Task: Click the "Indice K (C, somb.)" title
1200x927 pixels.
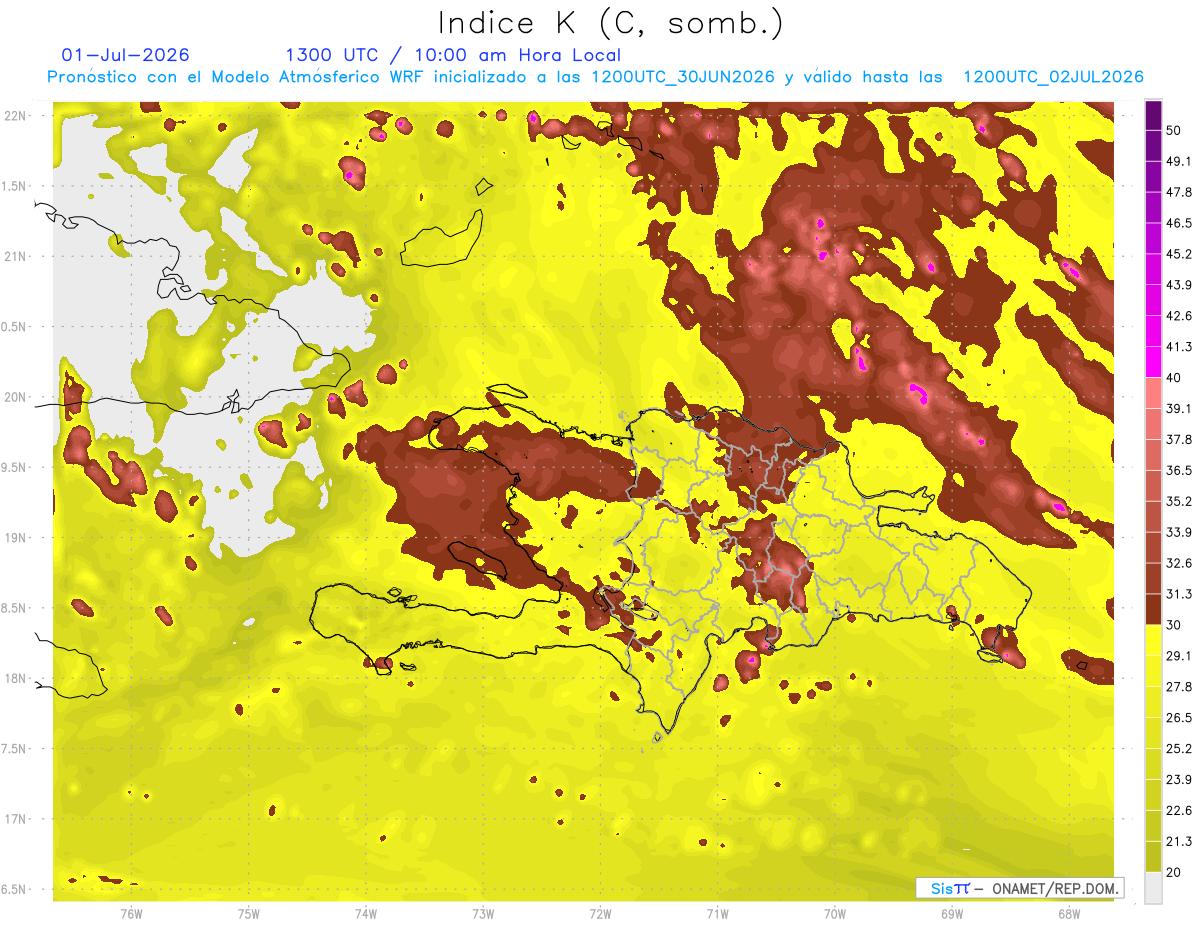Action: click(x=611, y=23)
